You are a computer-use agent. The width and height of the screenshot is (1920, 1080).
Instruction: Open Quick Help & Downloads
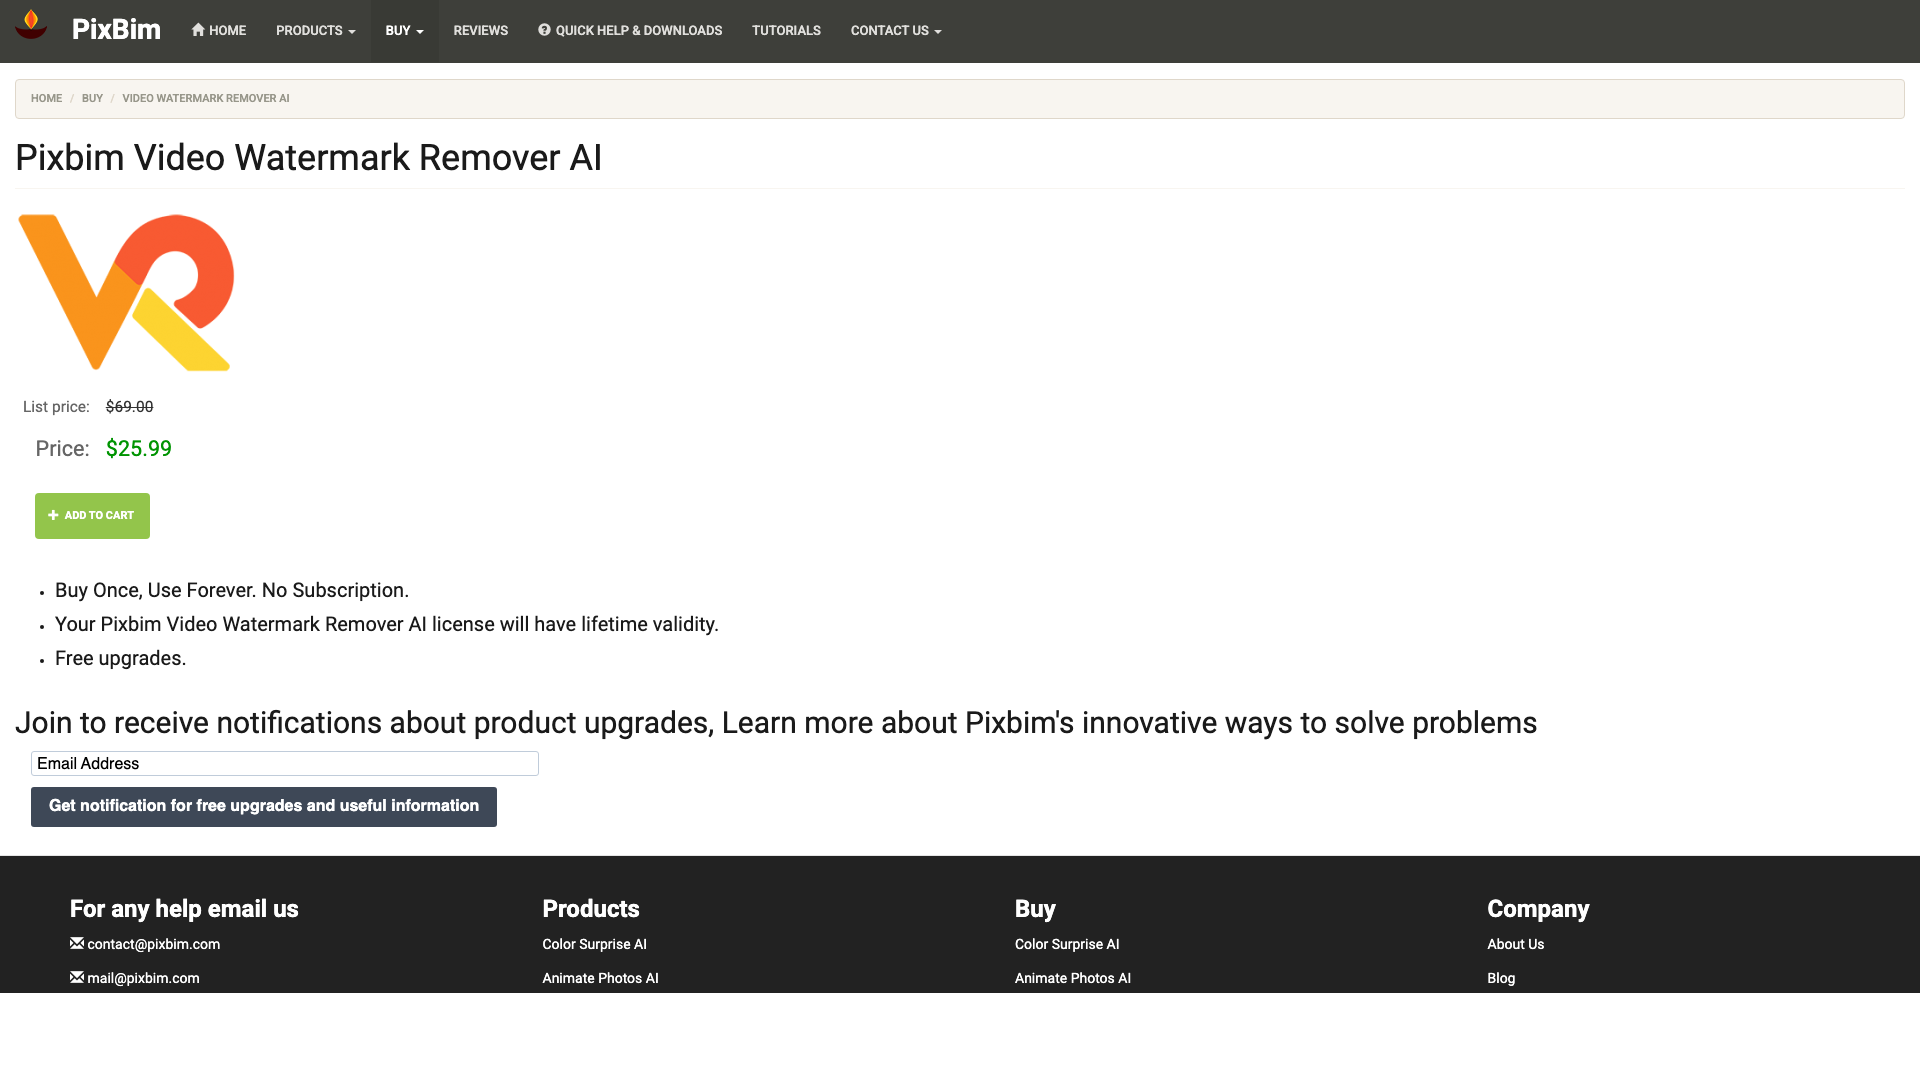[630, 31]
